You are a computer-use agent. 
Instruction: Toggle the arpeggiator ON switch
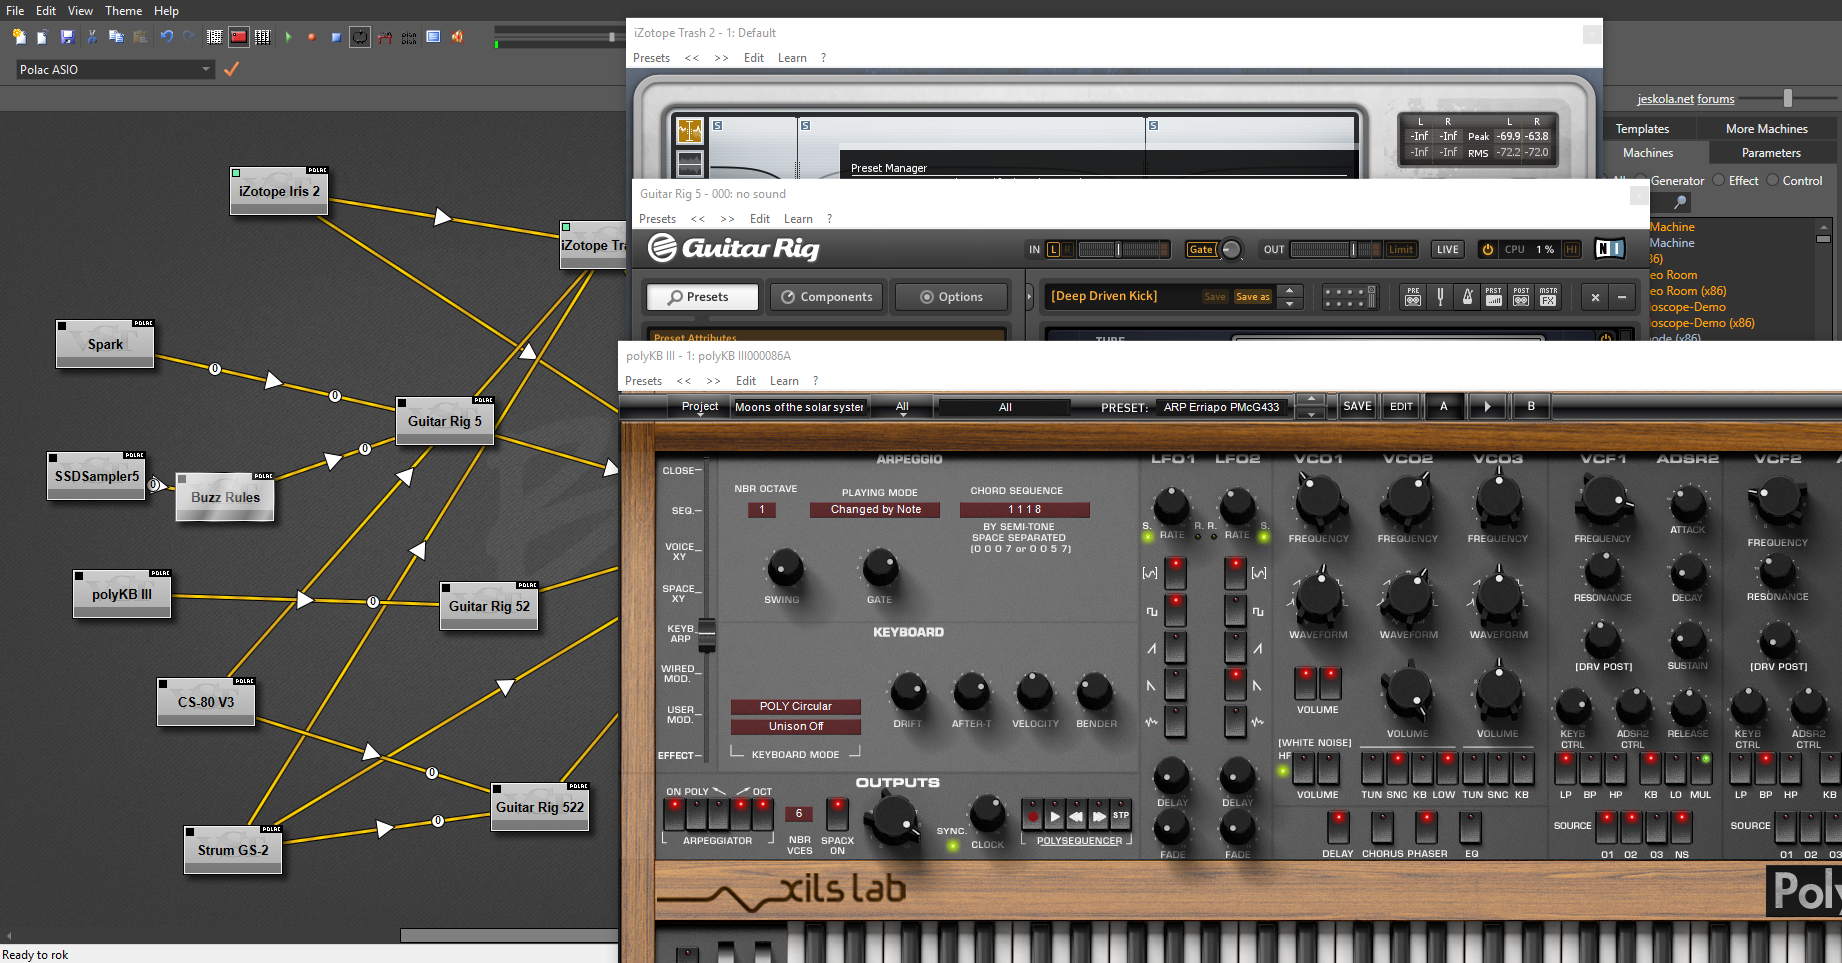[x=675, y=814]
